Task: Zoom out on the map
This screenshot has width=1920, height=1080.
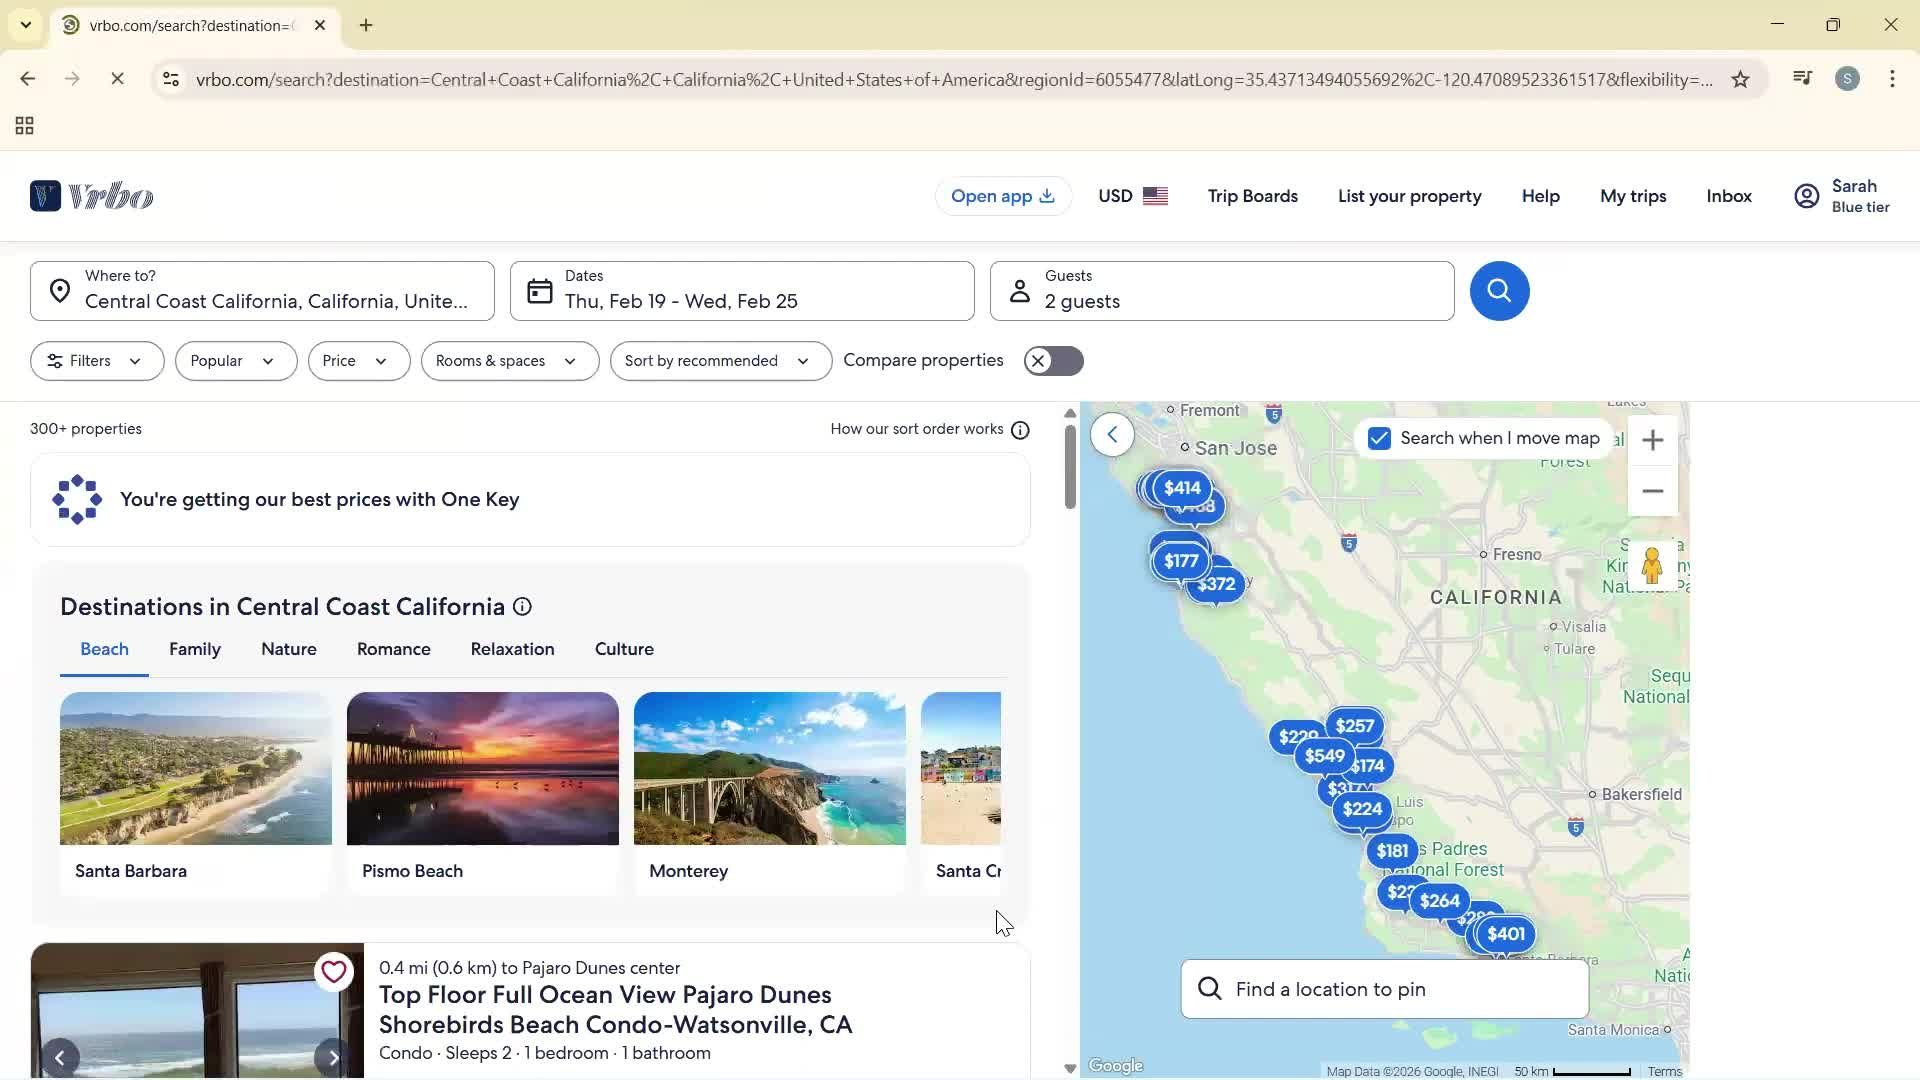Action: [1652, 491]
